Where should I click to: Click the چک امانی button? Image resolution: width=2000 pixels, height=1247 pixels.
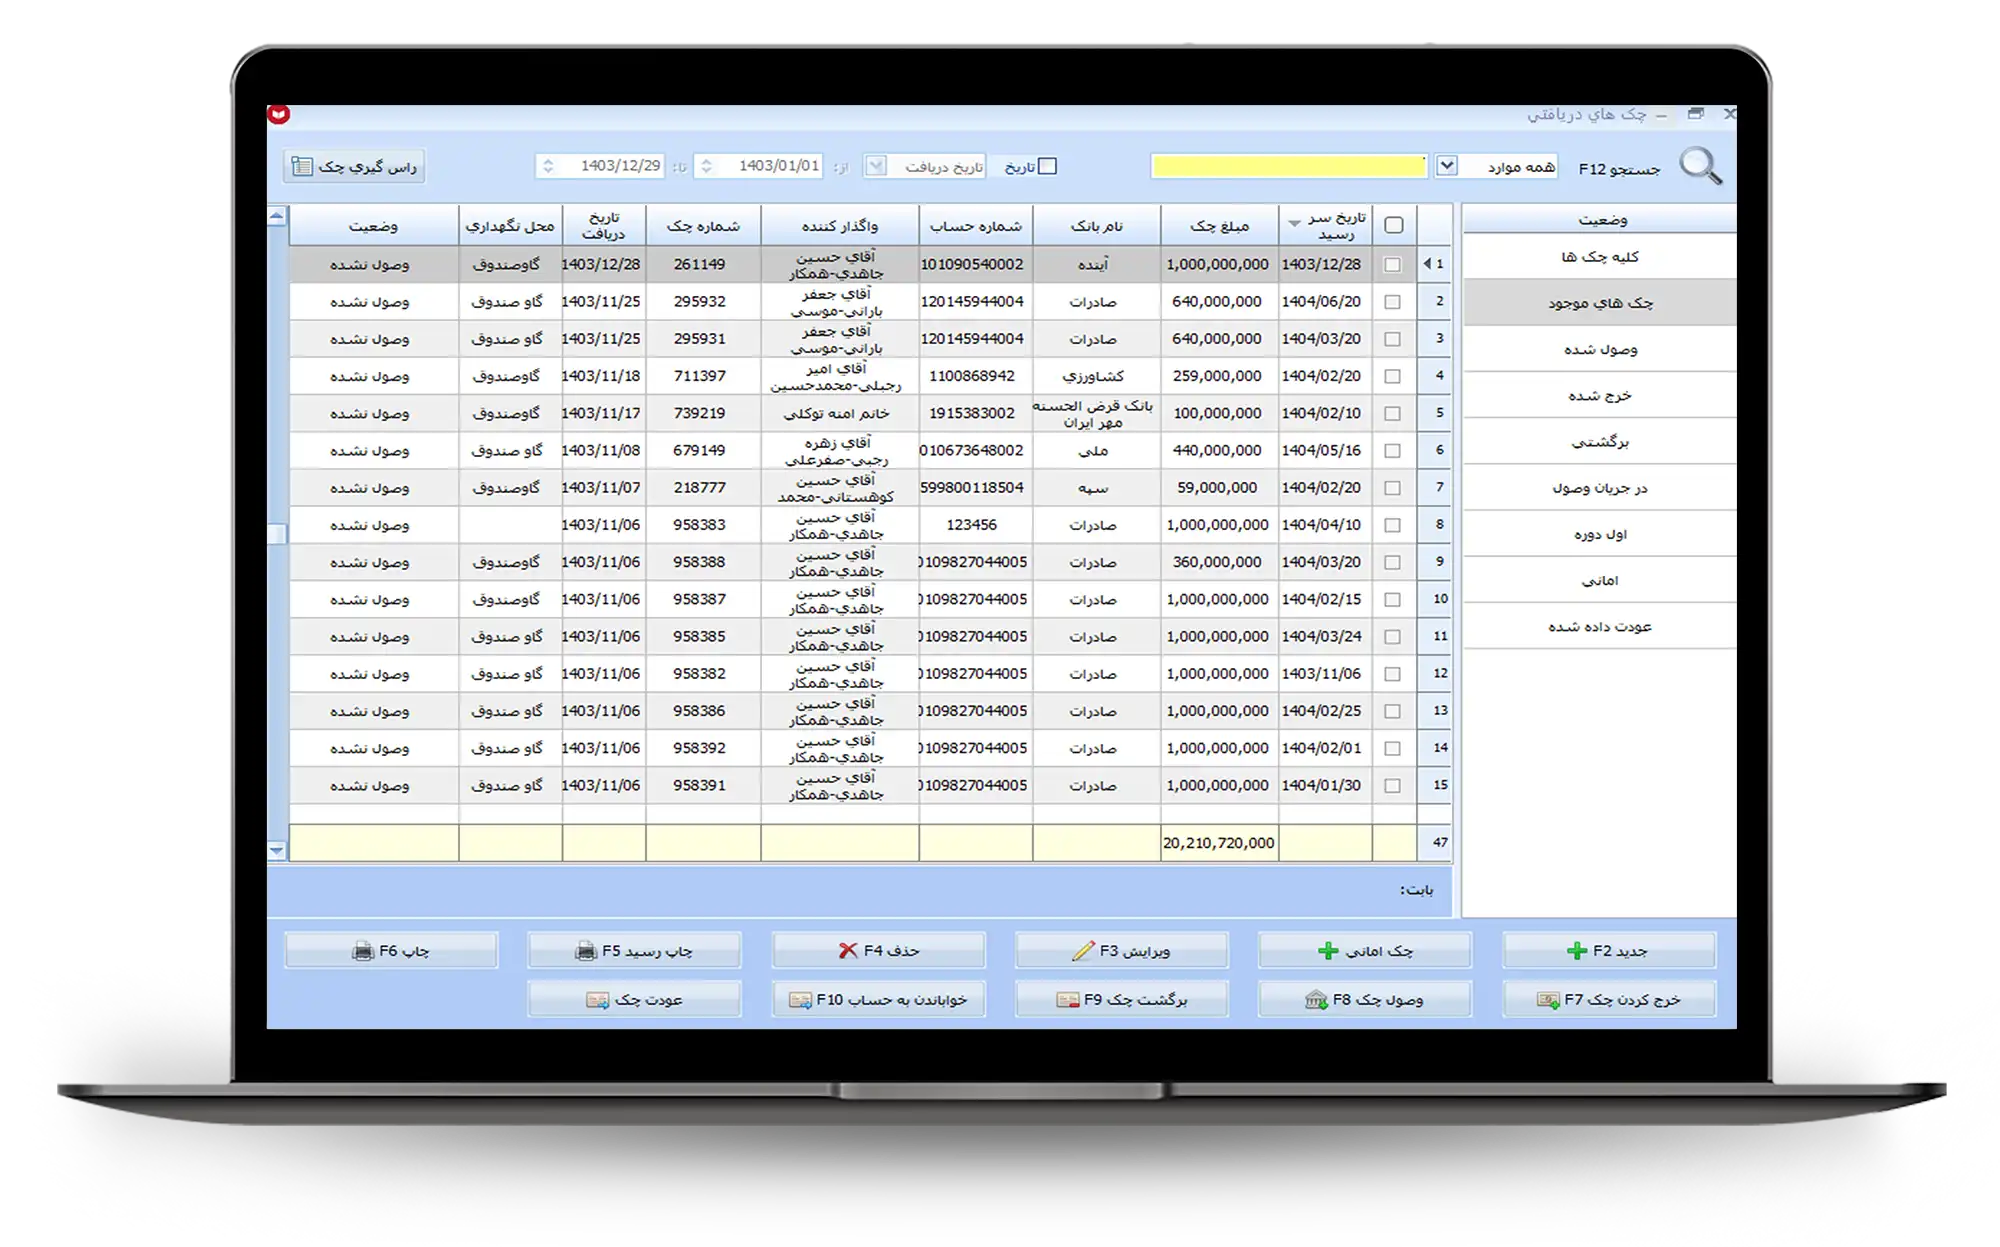tap(1364, 951)
